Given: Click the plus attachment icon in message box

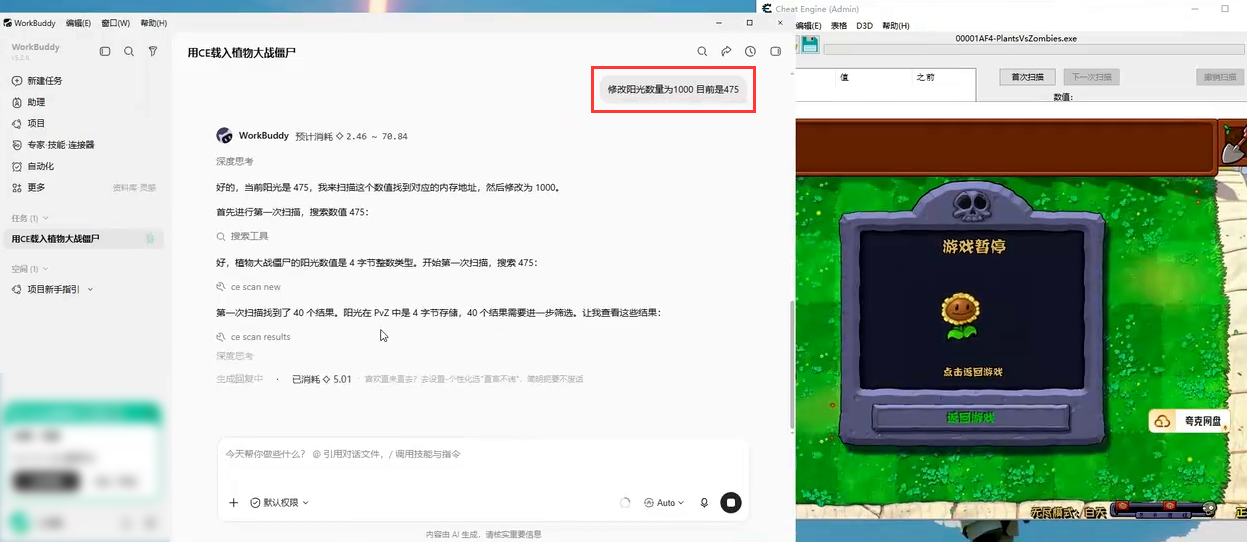Looking at the screenshot, I should 233,503.
